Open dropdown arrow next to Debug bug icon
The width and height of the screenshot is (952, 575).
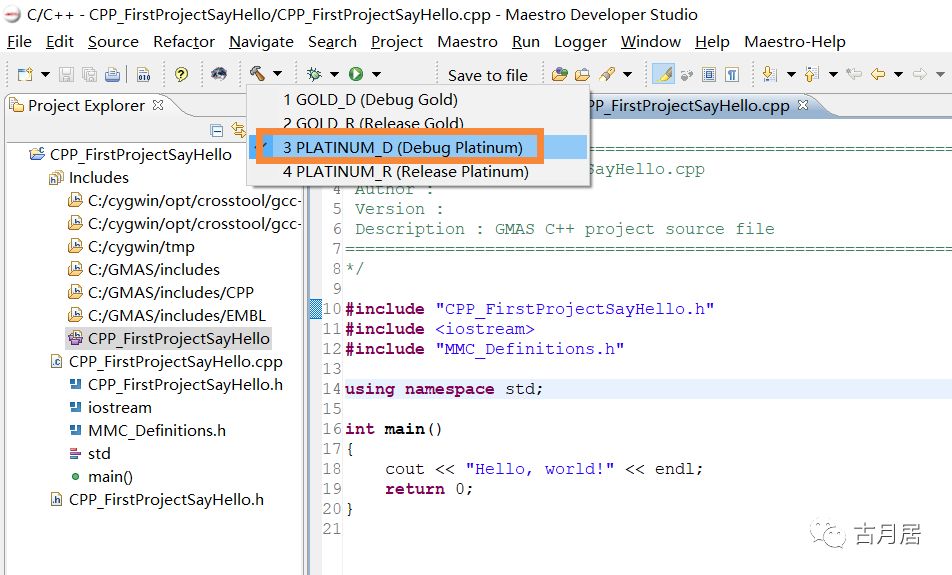pos(334,74)
